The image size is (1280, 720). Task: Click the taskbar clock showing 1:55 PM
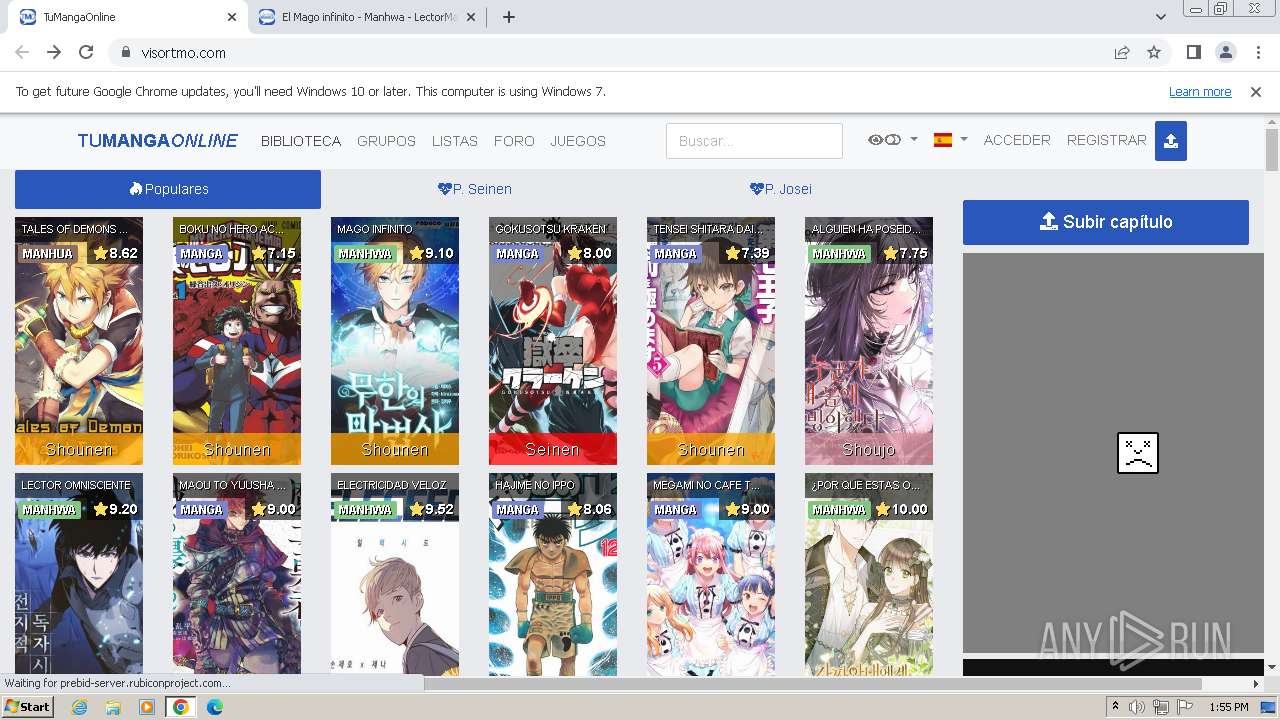[1228, 707]
